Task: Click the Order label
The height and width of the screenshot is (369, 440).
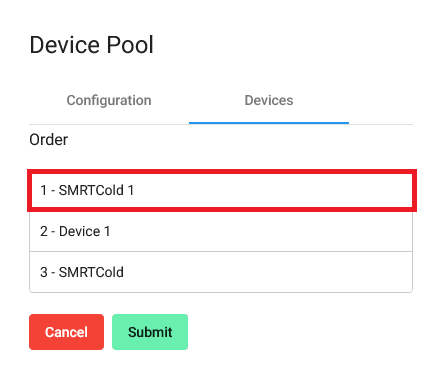Action: [x=49, y=140]
